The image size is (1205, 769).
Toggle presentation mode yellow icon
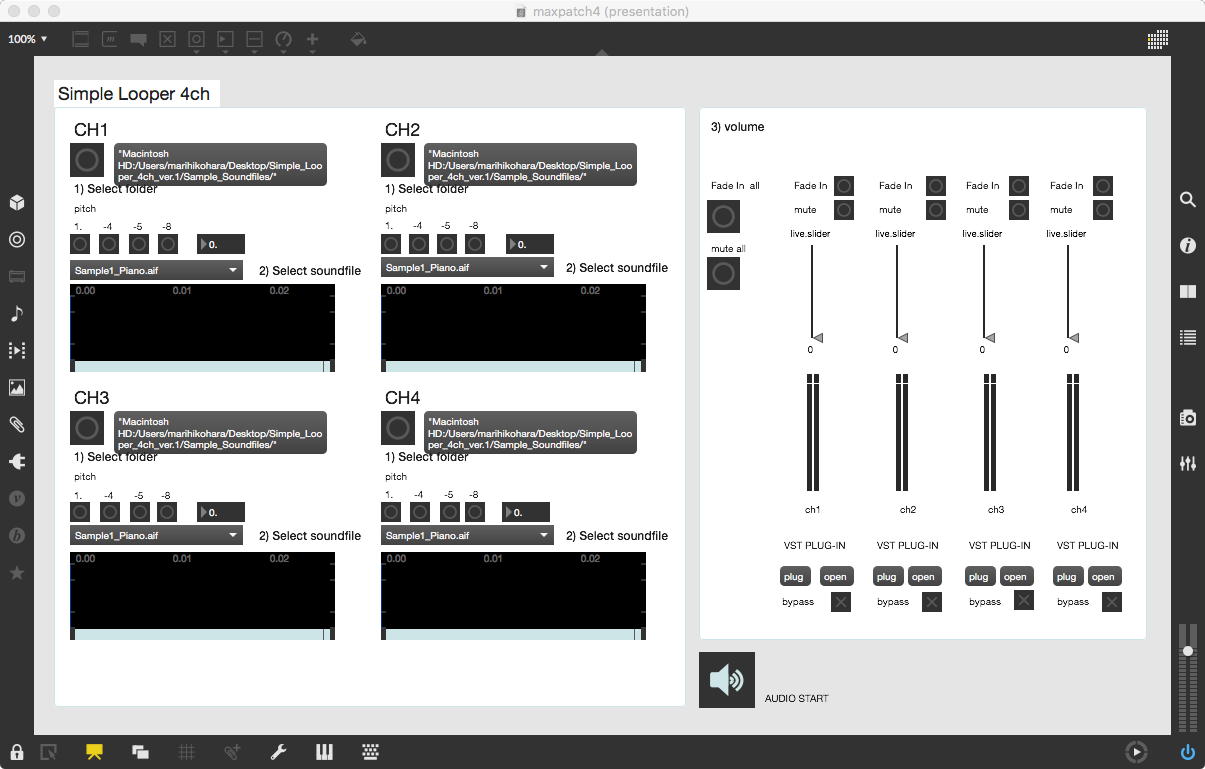tap(94, 752)
